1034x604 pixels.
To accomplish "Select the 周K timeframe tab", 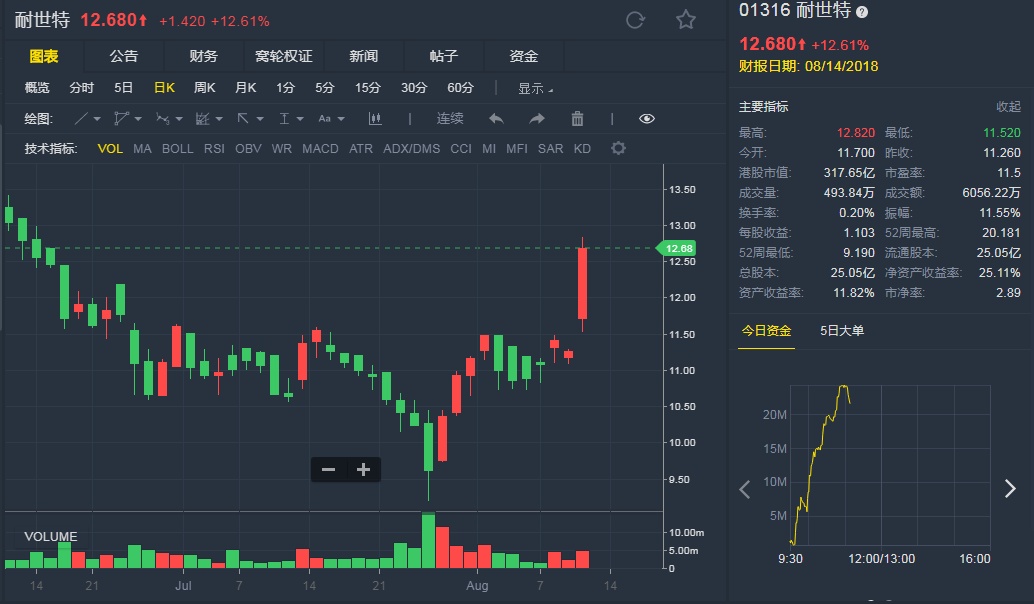I will 205,88.
